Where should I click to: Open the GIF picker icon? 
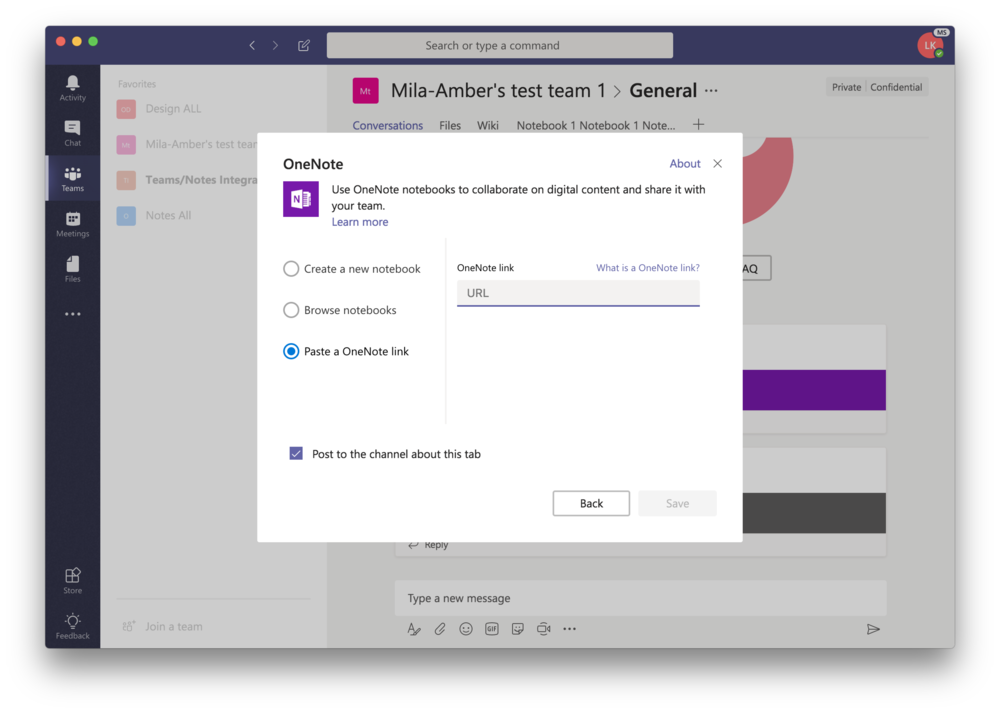click(x=492, y=629)
